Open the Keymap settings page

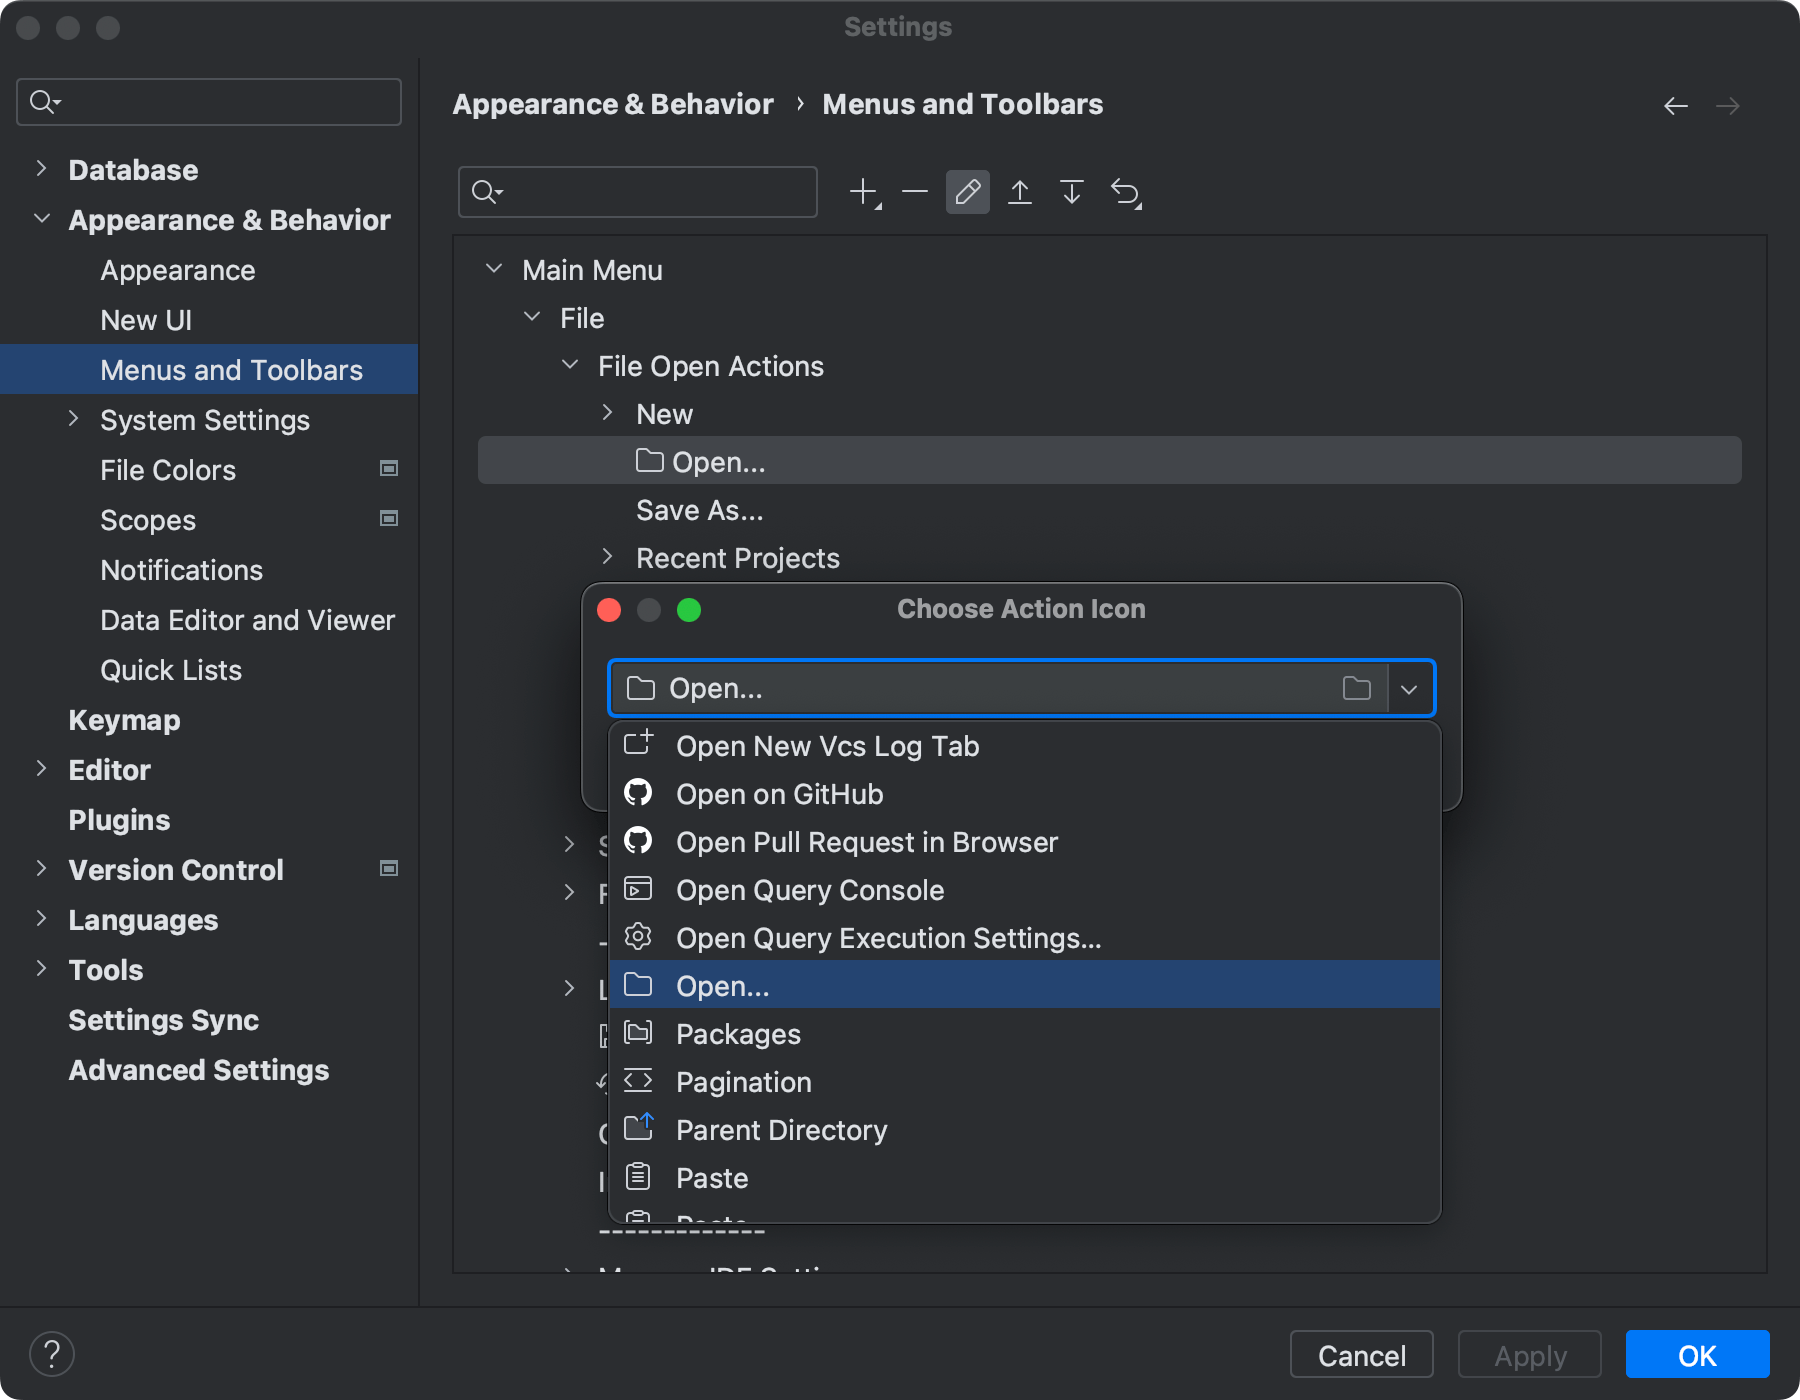pos(125,720)
